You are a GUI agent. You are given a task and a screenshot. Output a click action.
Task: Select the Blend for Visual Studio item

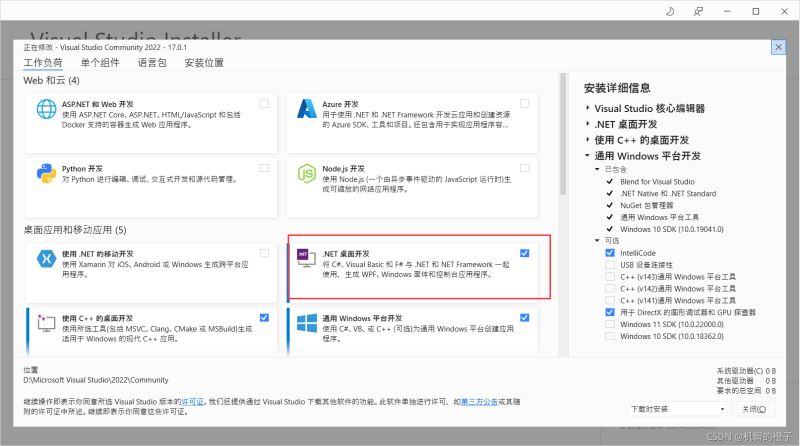click(657, 182)
